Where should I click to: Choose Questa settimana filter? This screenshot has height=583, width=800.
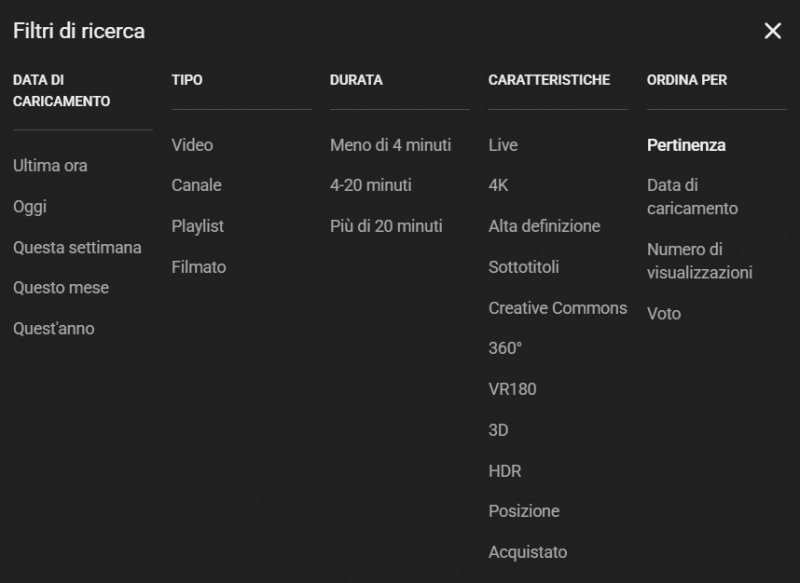pyautogui.click(x=77, y=247)
